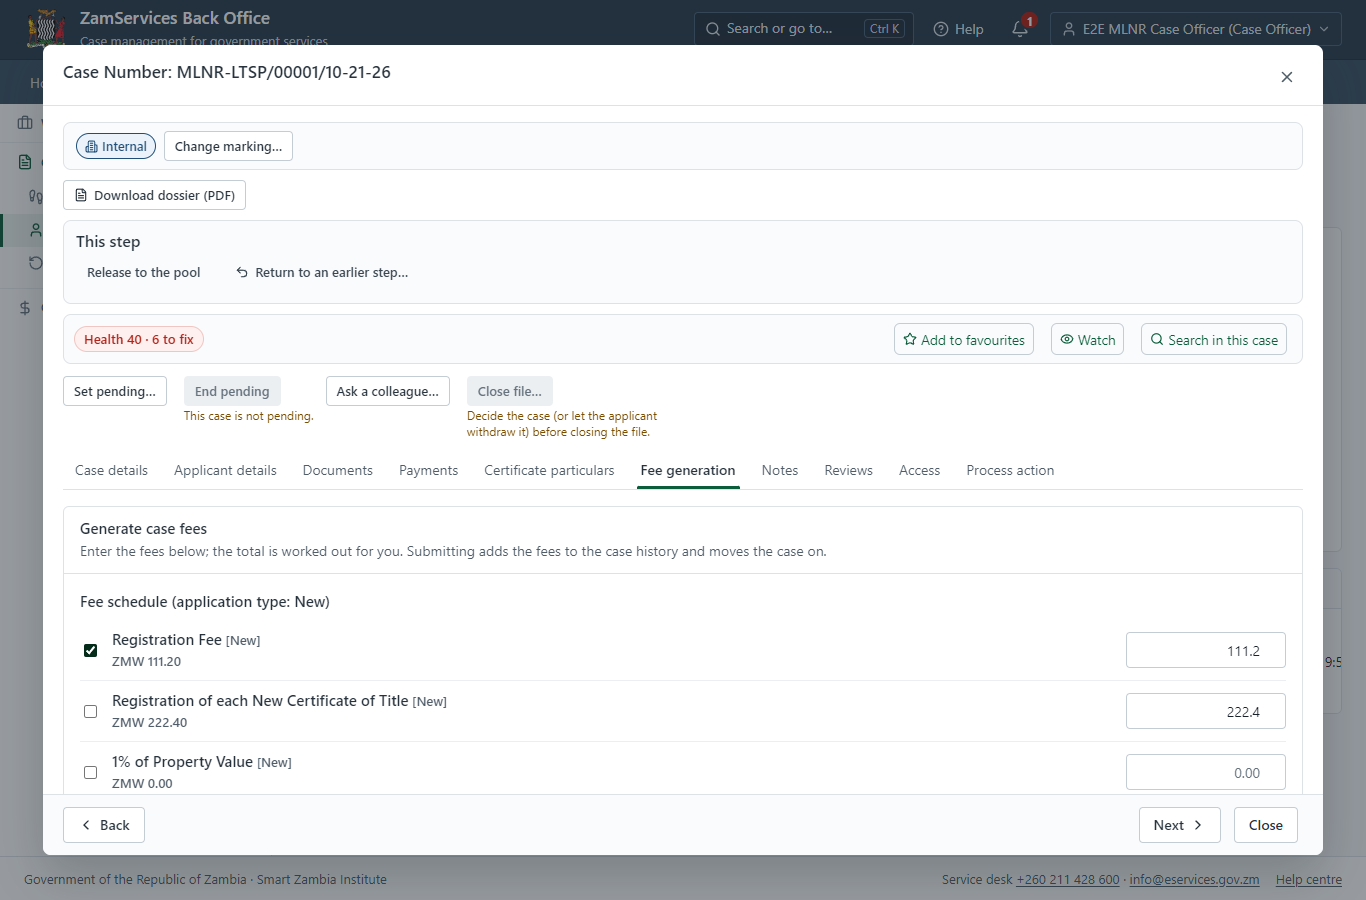
Task: Click the return arrow icon beside Return to an earlier step
Action: (x=242, y=272)
